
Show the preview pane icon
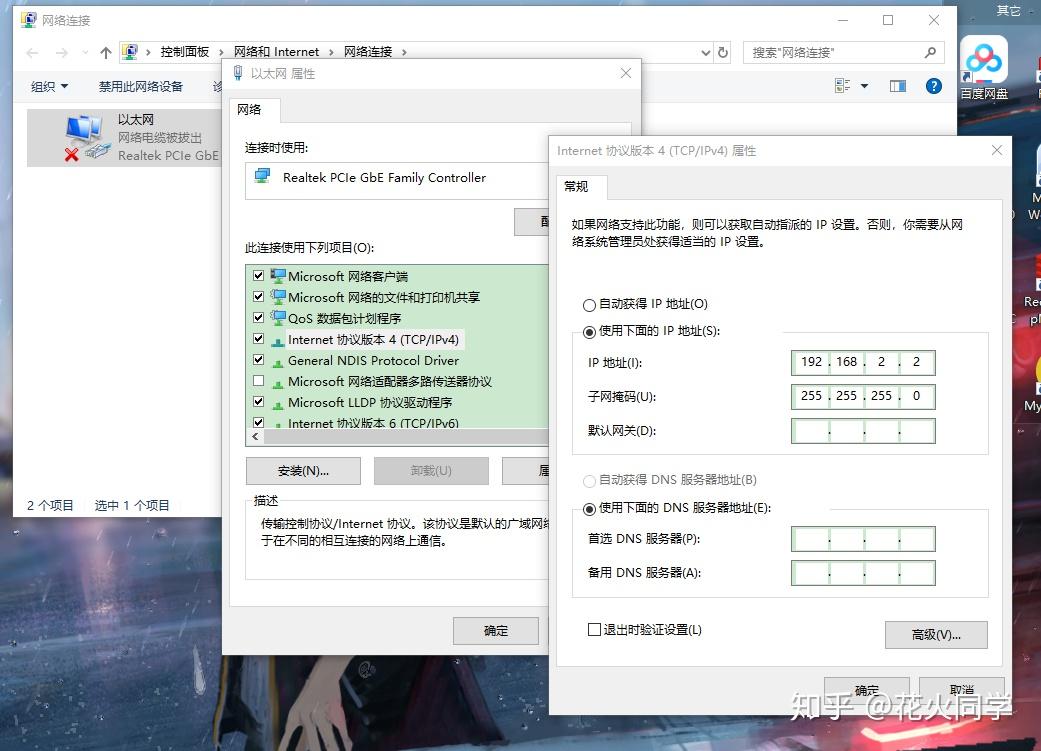[897, 86]
